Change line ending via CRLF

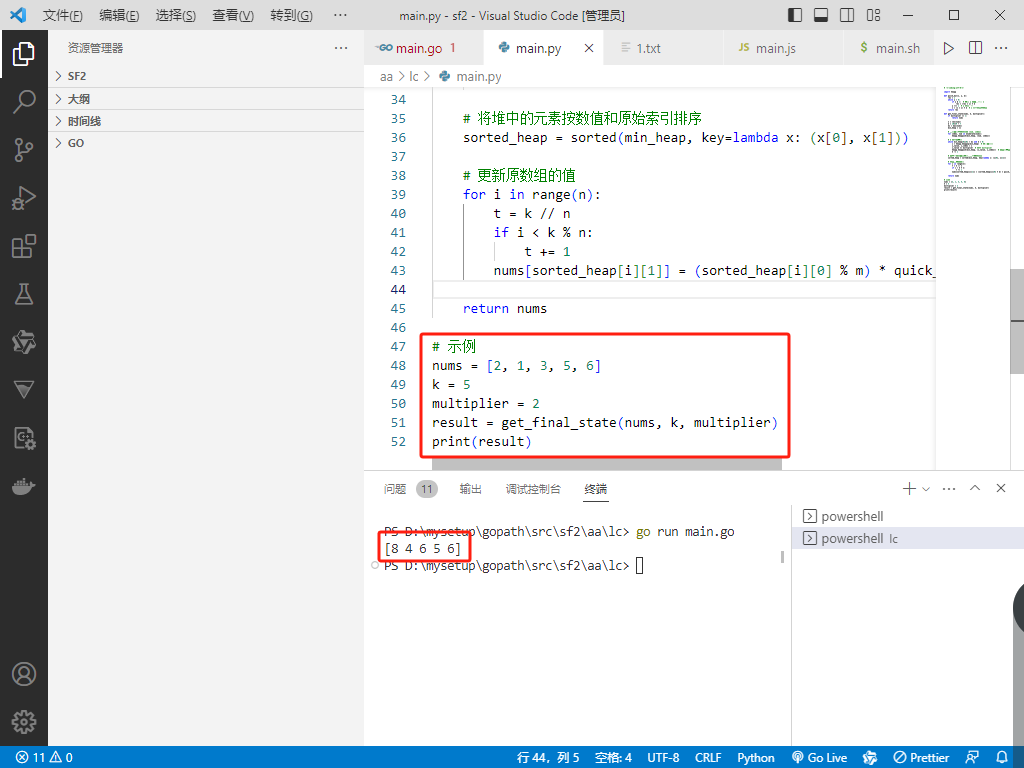[708, 758]
